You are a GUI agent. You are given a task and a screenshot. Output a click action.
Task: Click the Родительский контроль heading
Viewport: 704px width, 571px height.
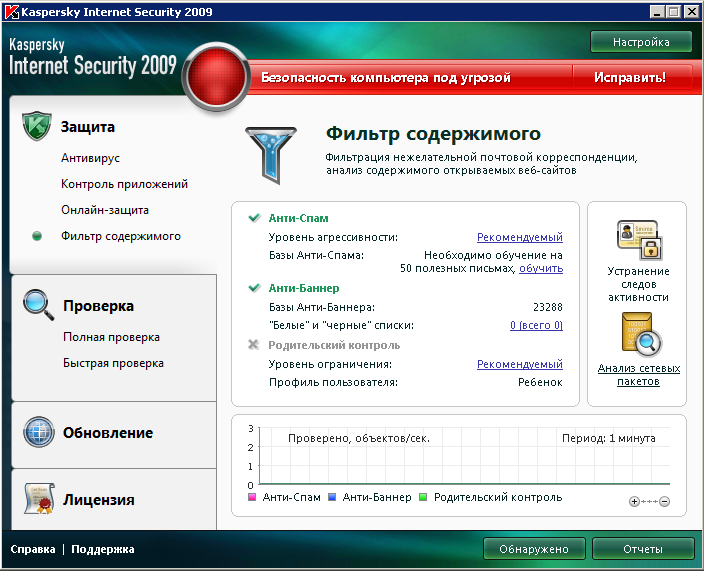coord(334,345)
